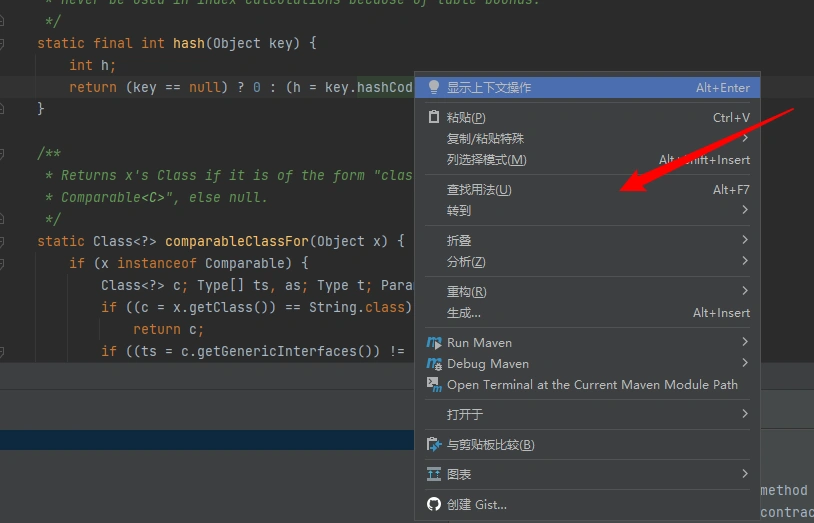Screen dimensions: 814x523
Task: Click the lightbulb icon for context actions
Action: (434, 88)
